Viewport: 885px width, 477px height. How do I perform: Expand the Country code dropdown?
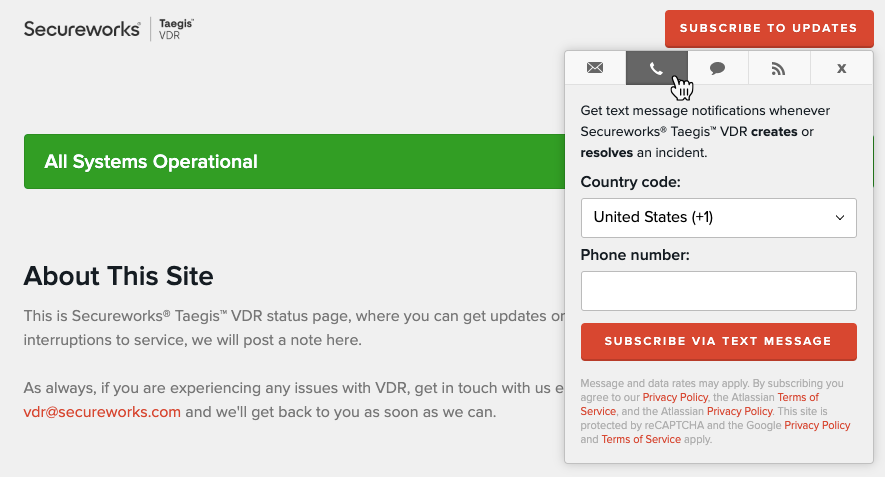718,217
